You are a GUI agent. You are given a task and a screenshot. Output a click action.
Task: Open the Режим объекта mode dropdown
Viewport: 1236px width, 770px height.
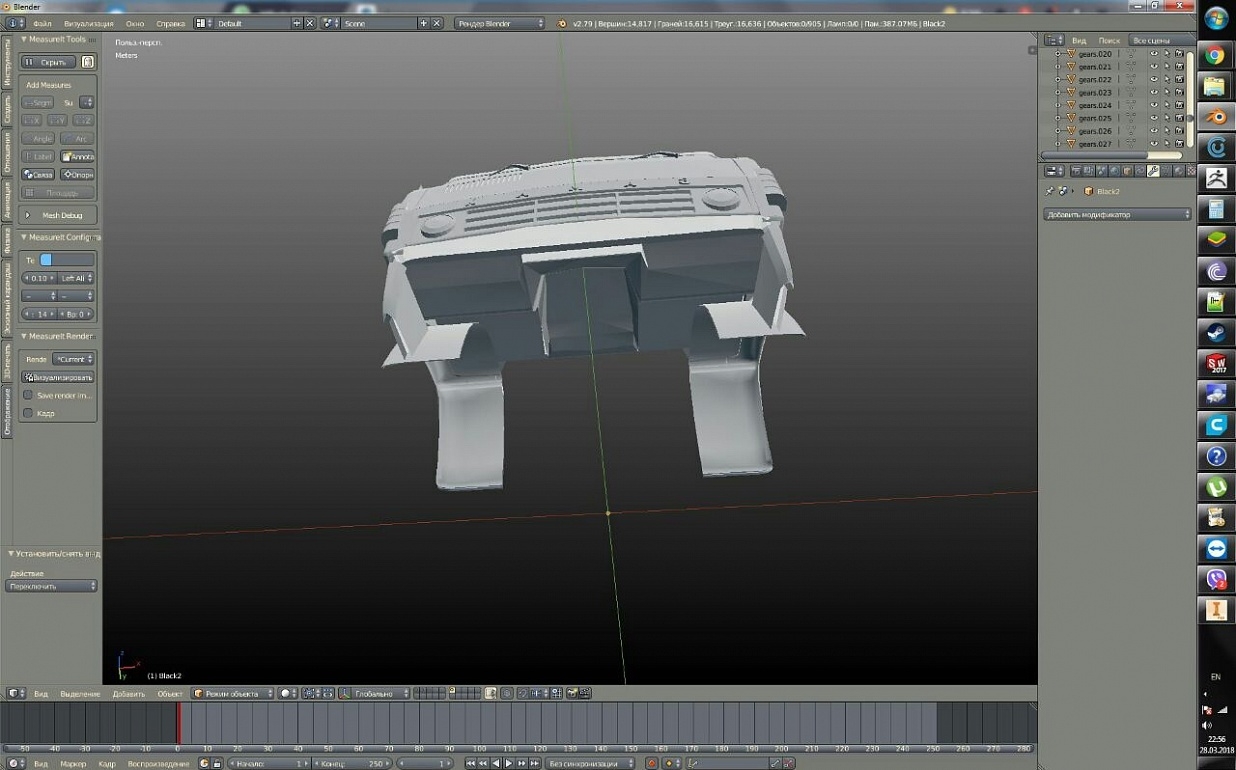[232, 693]
